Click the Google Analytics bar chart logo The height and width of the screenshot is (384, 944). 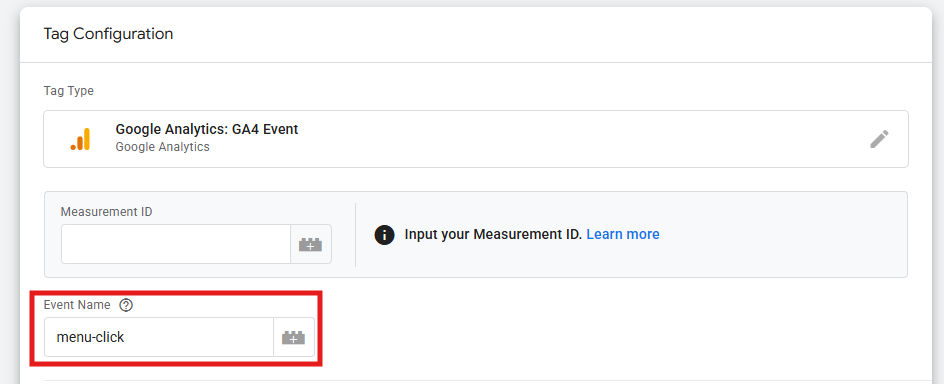click(80, 139)
